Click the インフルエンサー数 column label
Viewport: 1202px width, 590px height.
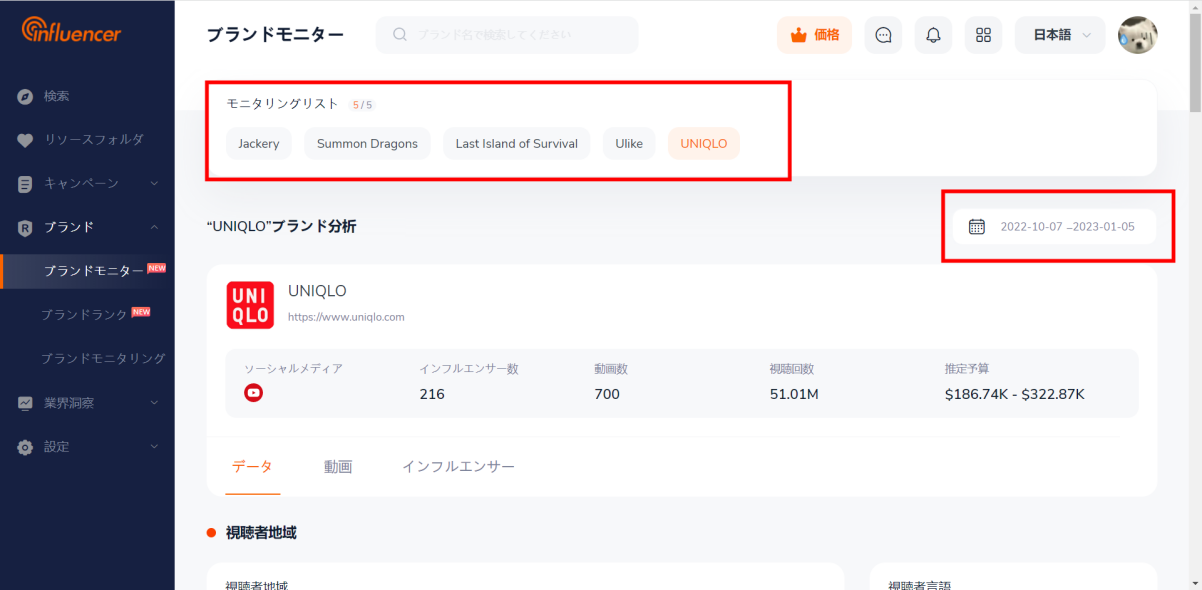coord(469,369)
